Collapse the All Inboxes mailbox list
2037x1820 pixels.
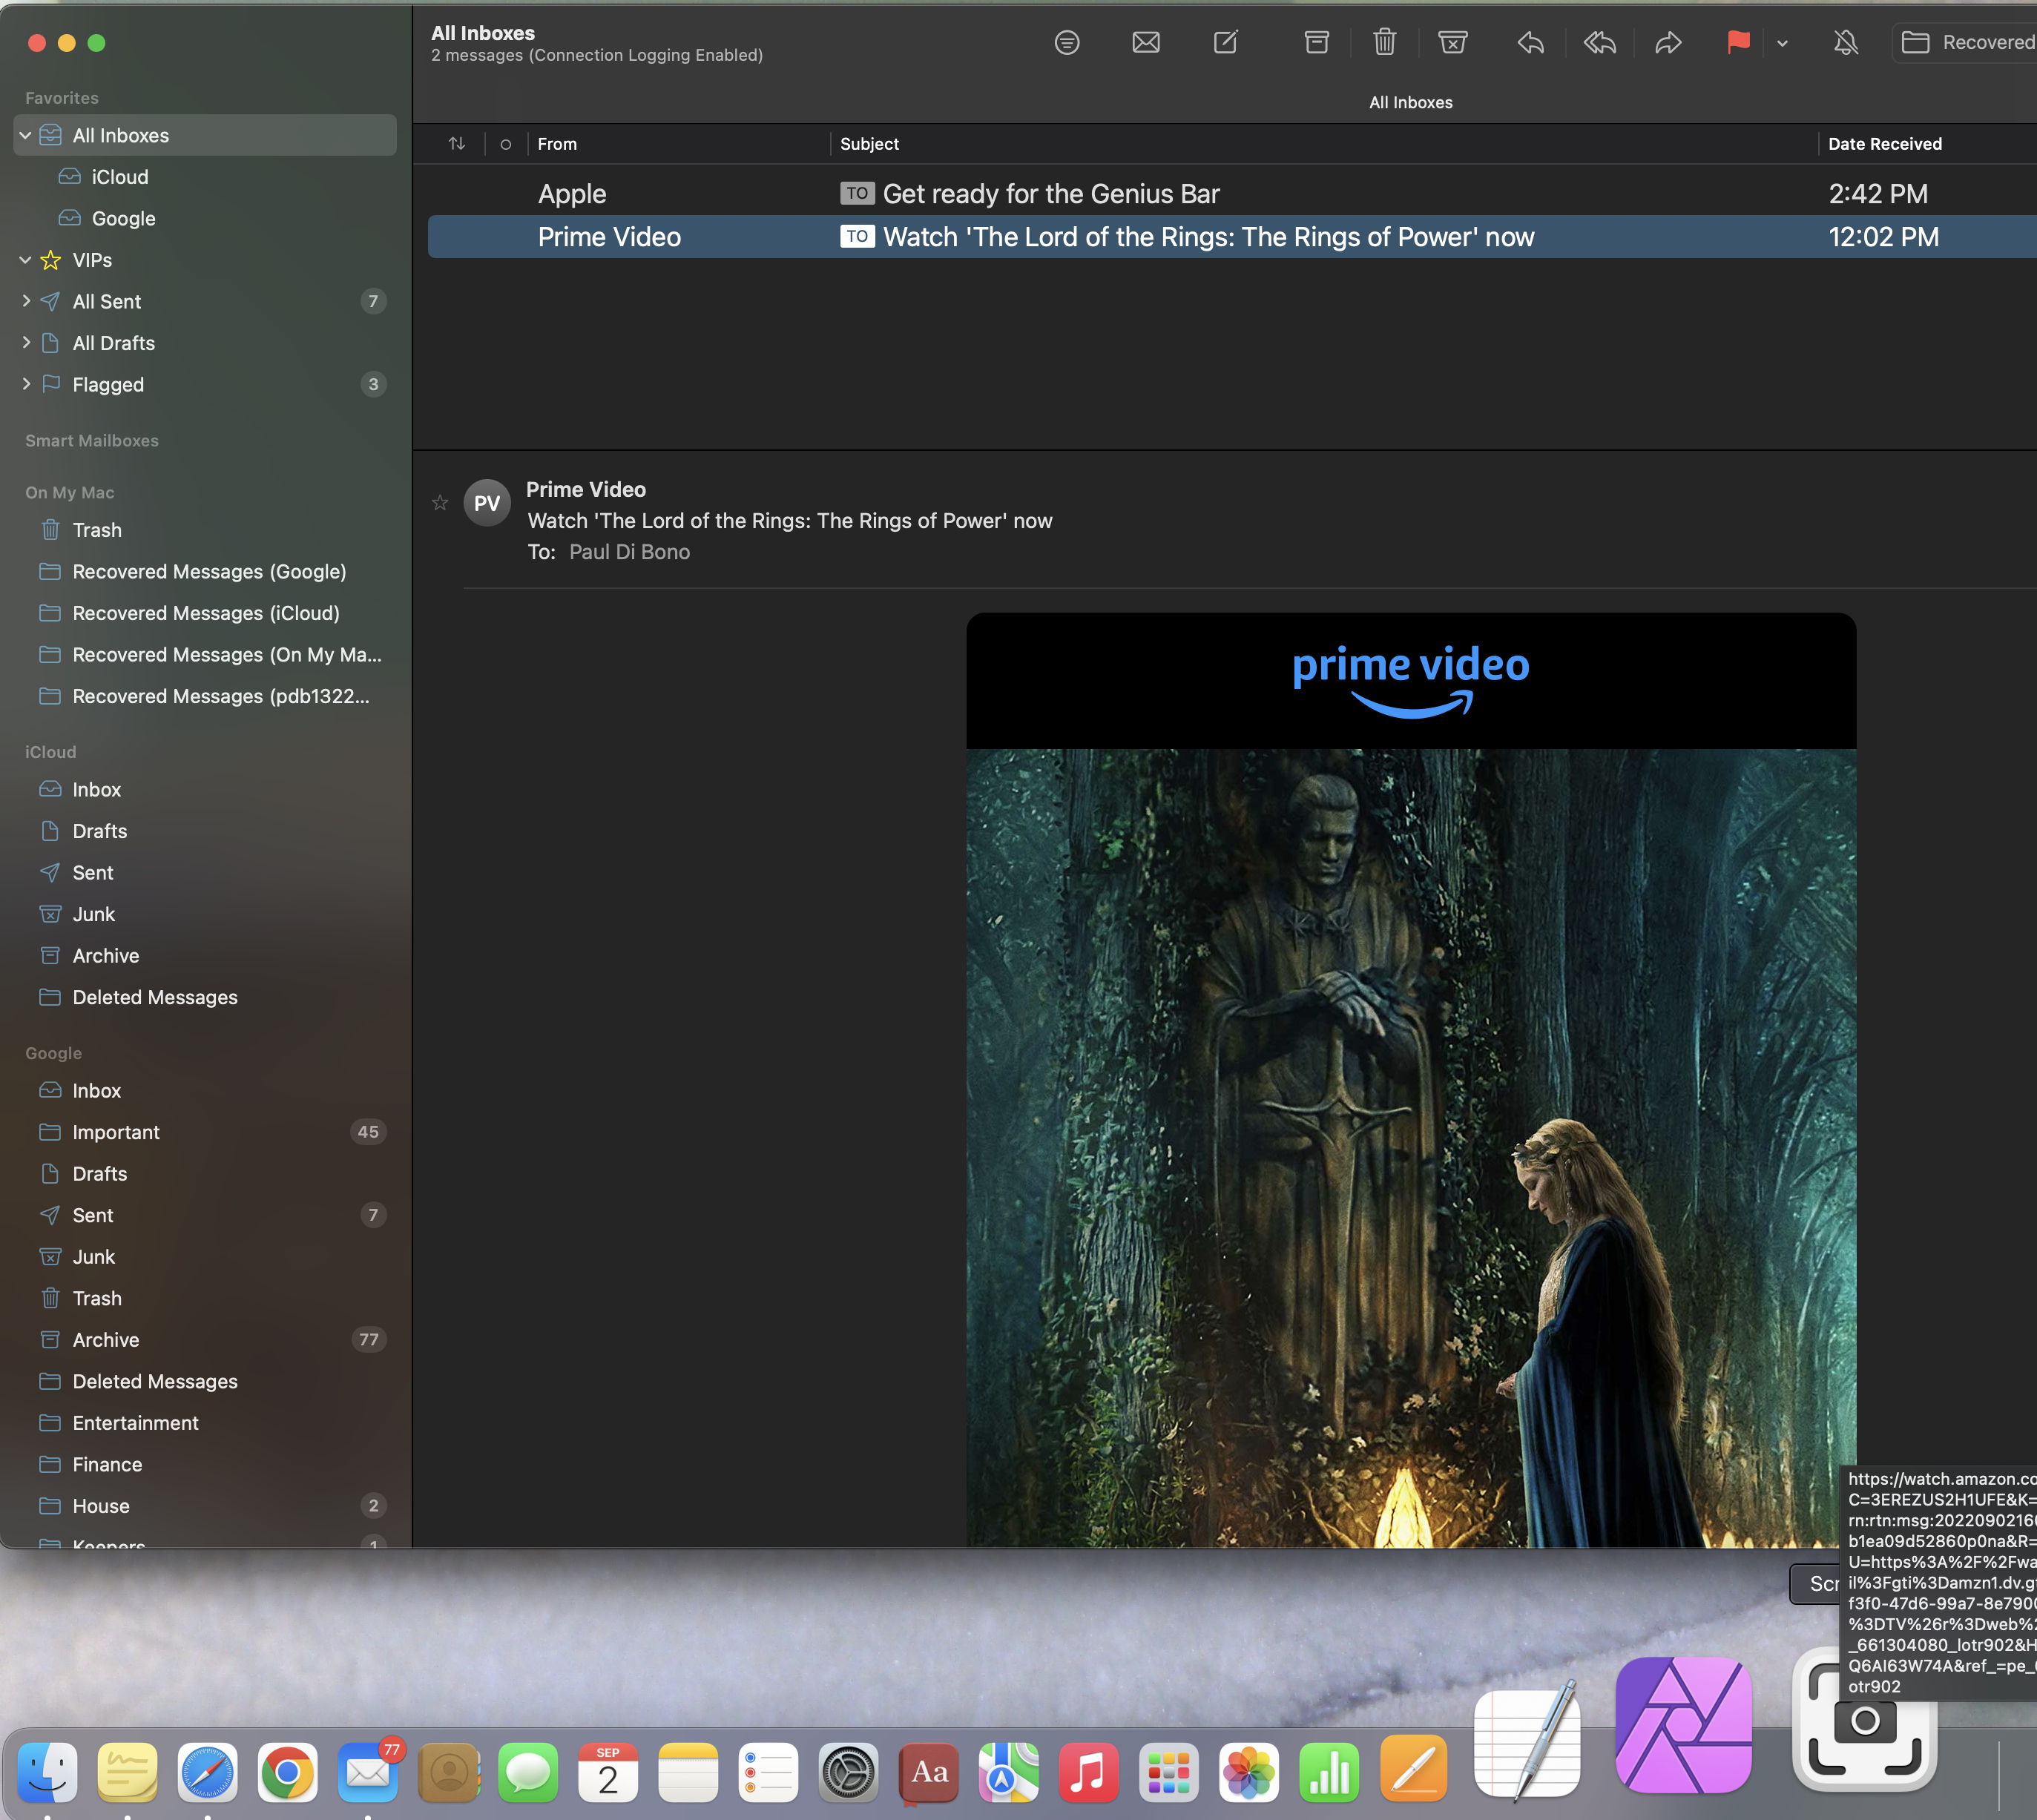point(26,135)
